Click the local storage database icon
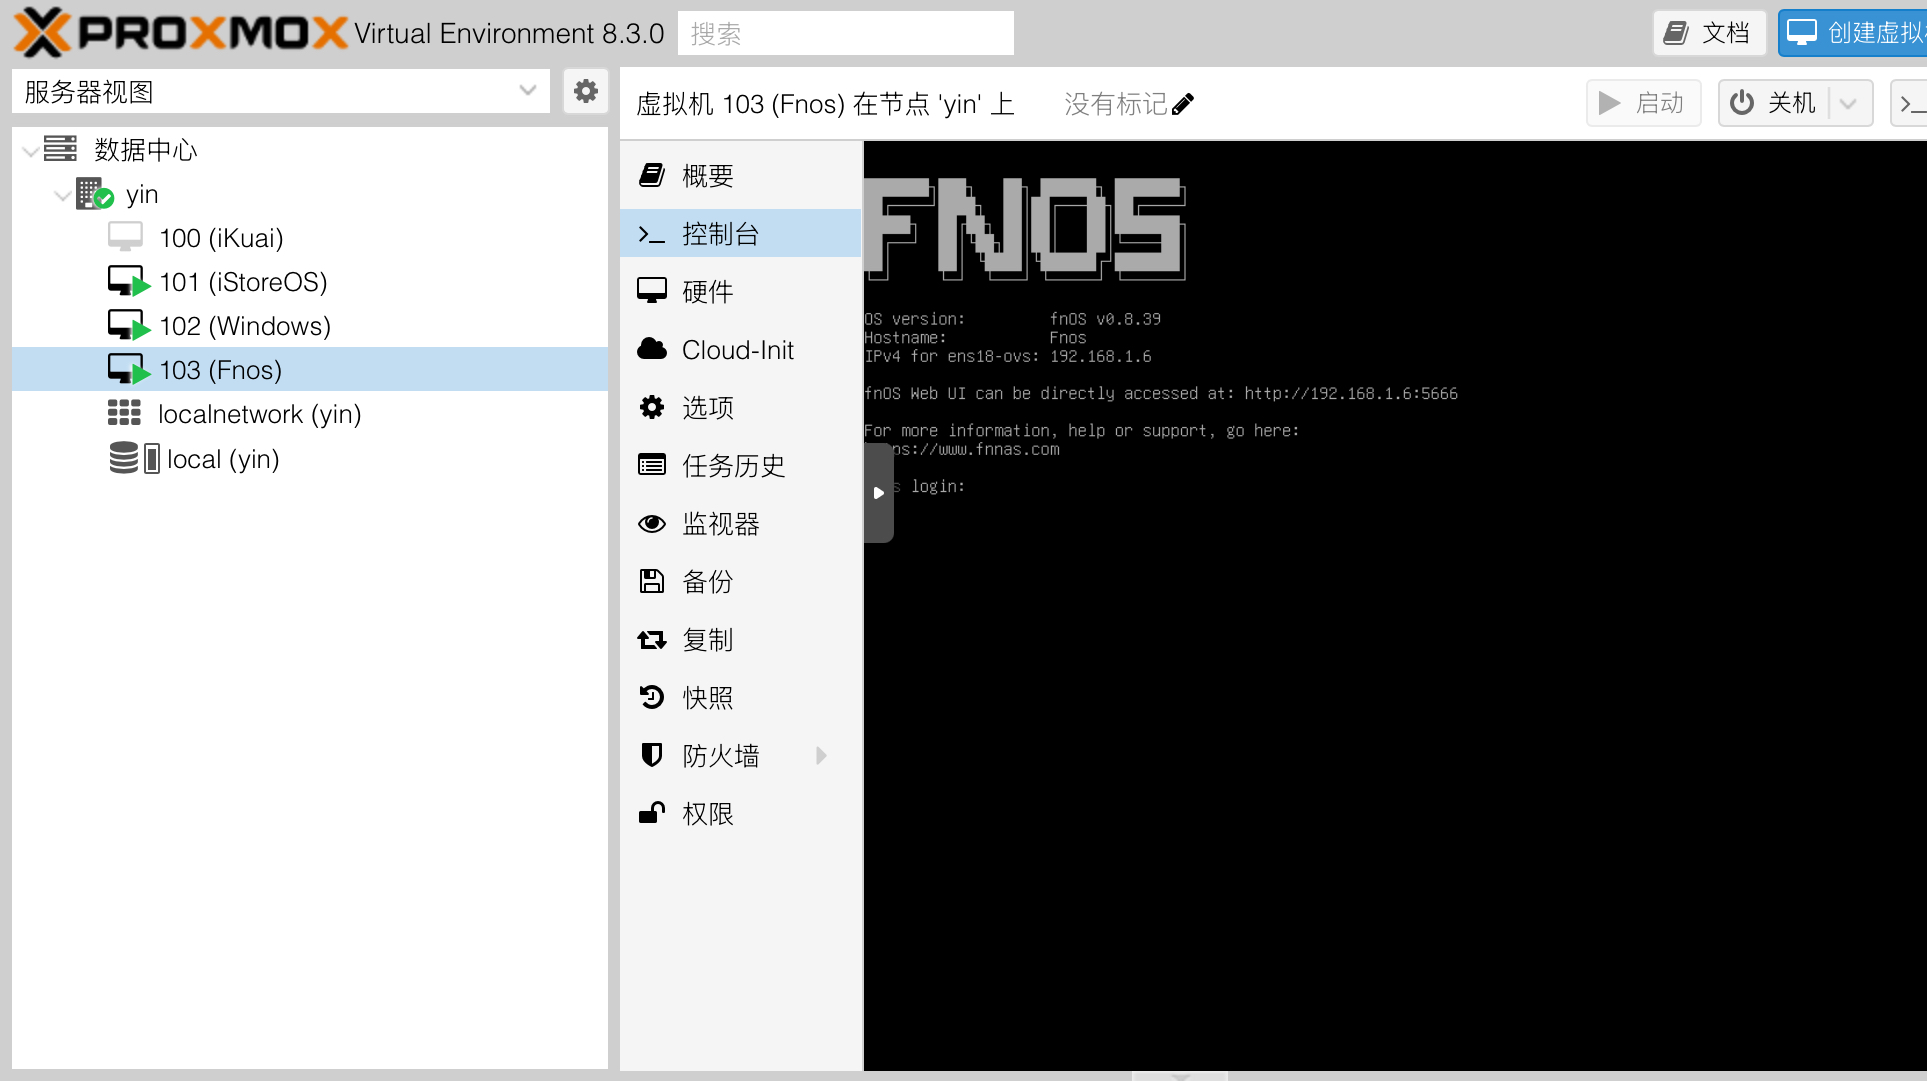This screenshot has width=1927, height=1081. [124, 458]
